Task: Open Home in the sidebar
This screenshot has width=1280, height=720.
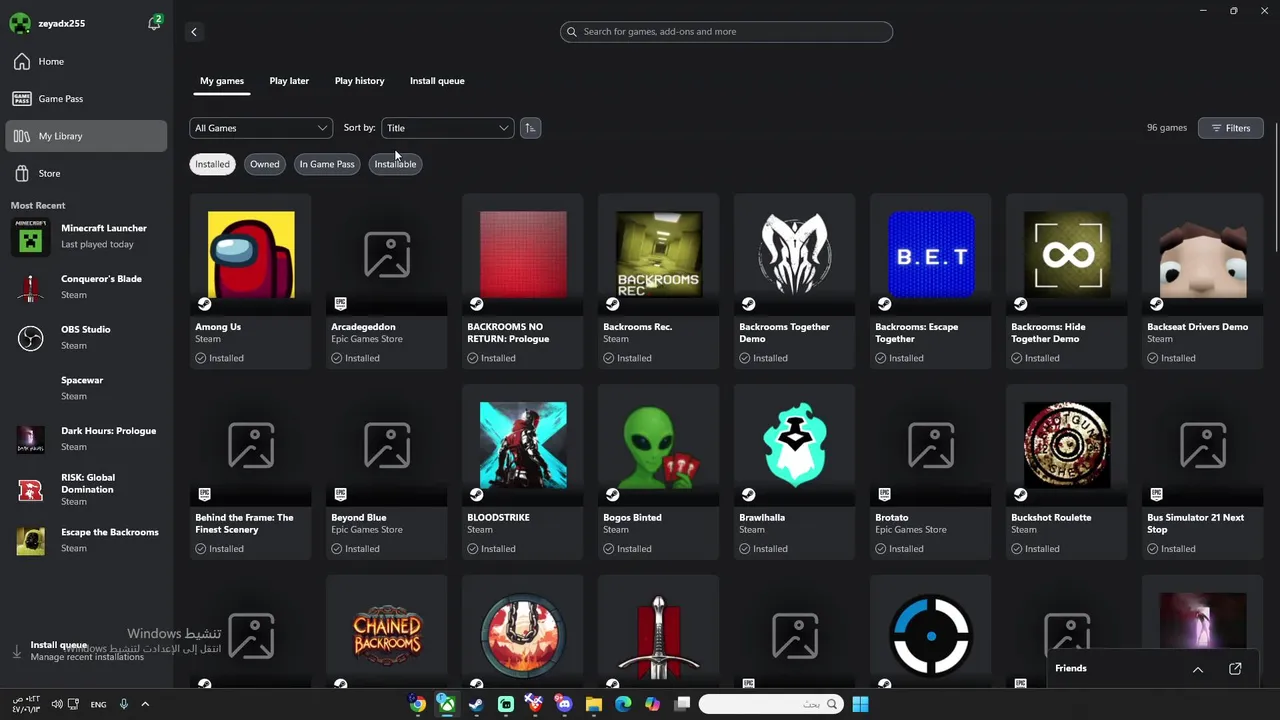Action: click(86, 62)
